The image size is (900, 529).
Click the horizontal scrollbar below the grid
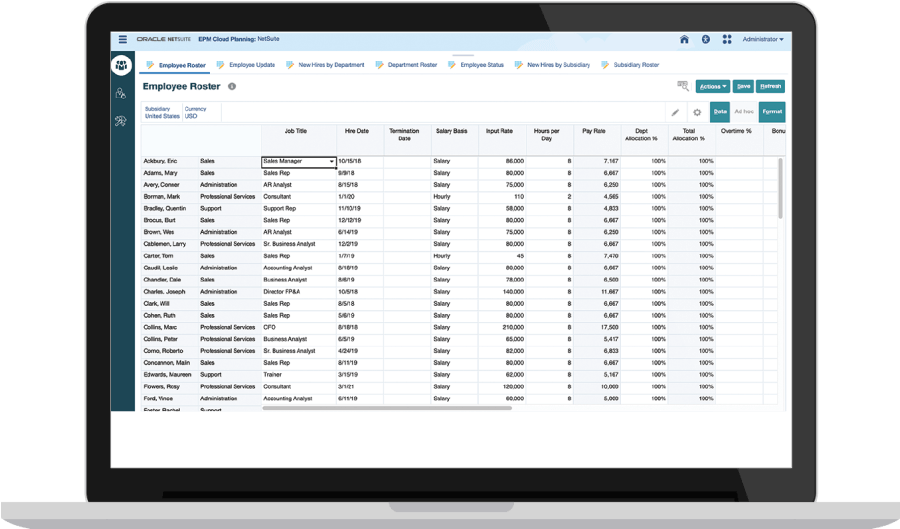pyautogui.click(x=387, y=409)
